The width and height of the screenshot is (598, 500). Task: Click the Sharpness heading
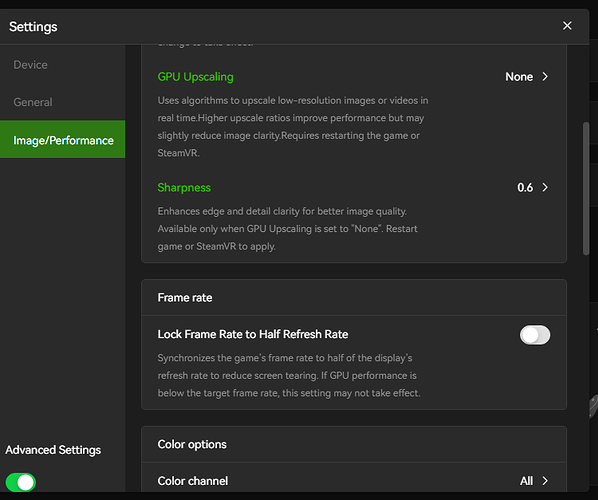[184, 187]
